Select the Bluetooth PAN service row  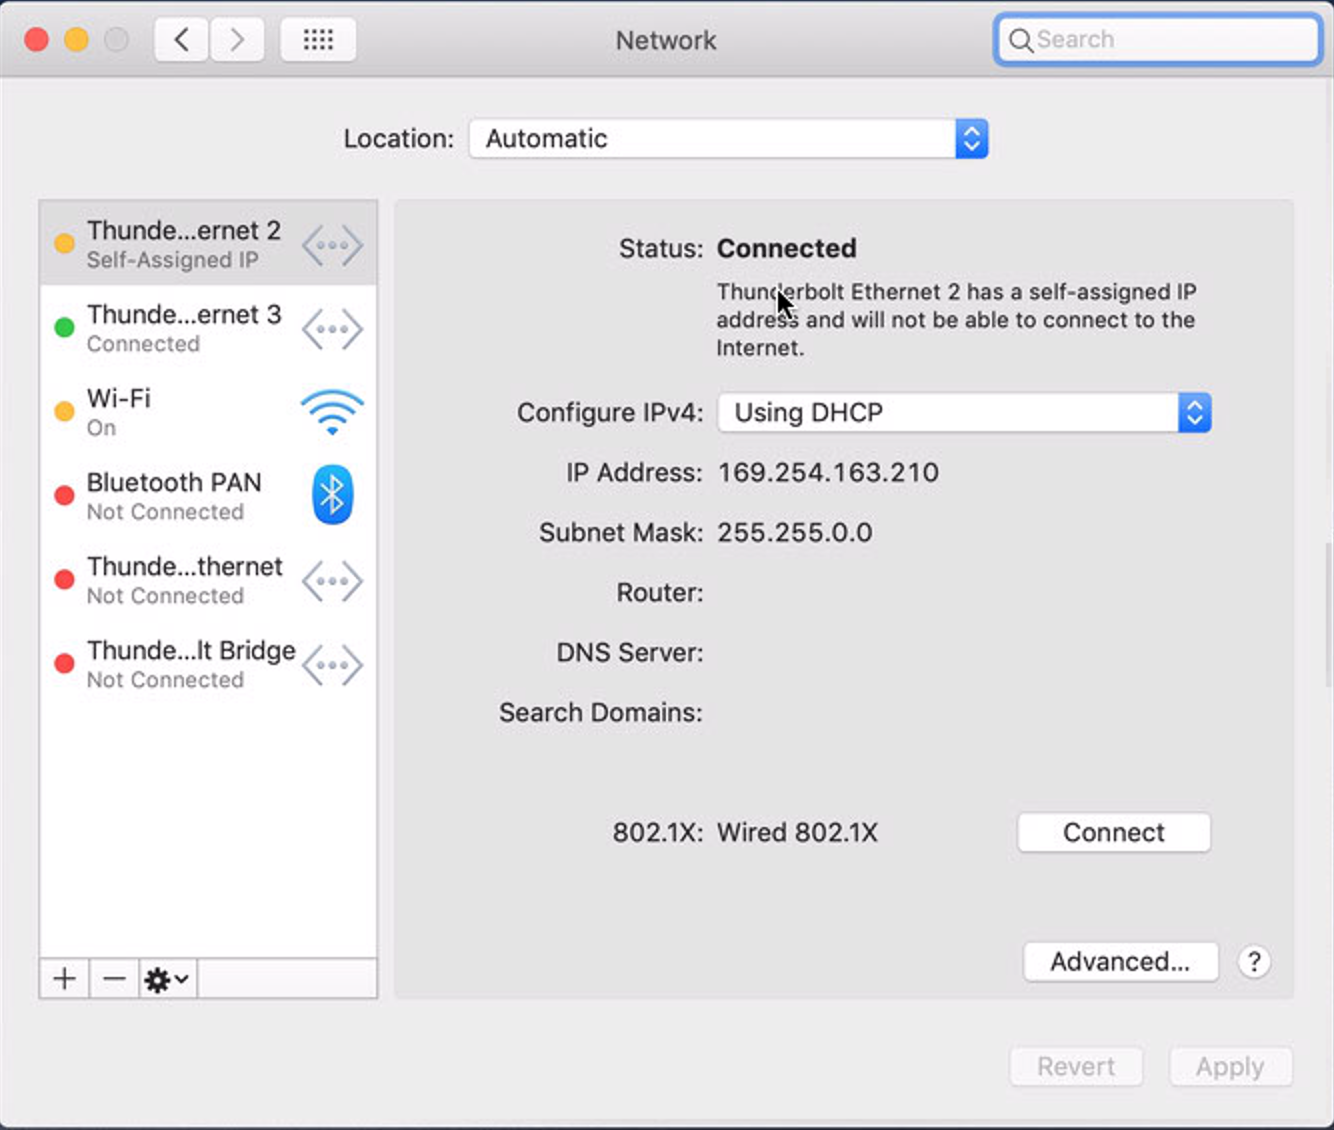click(x=208, y=496)
